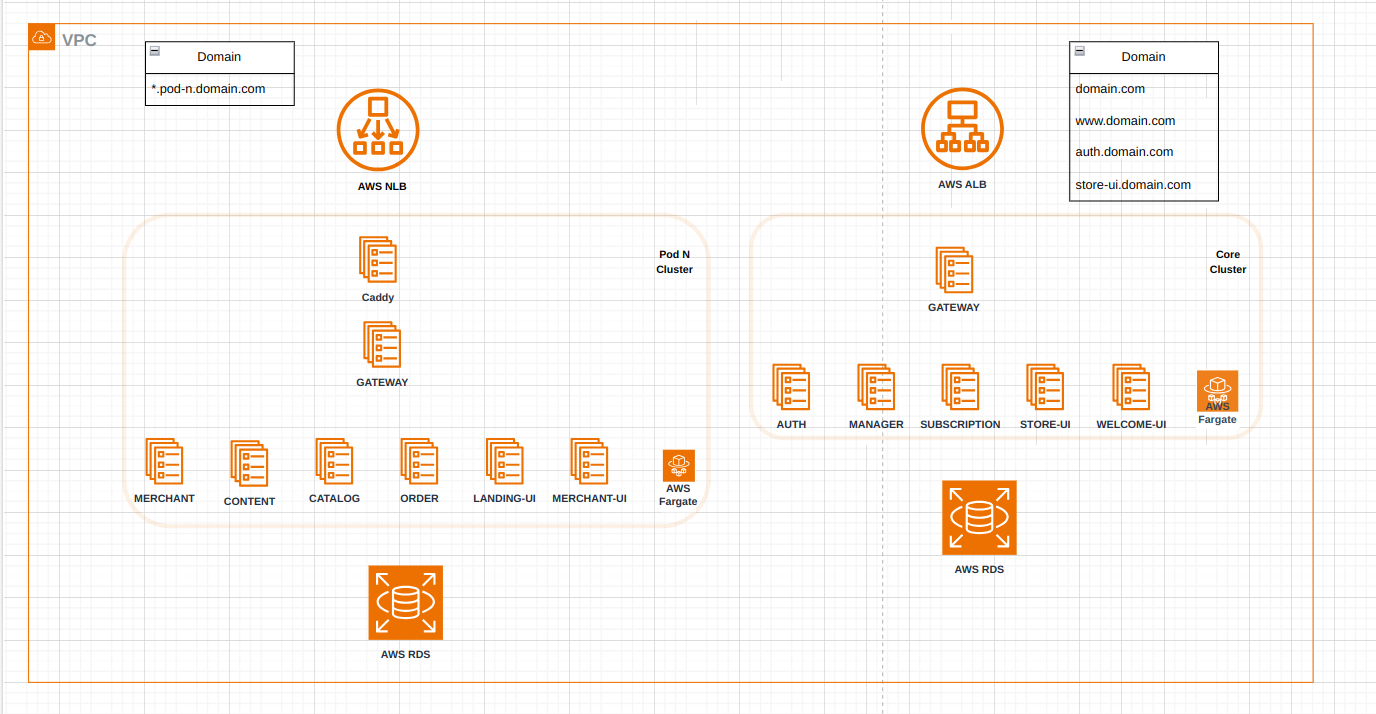Click the AWS Fargate icon in Pod N Cluster

coord(678,465)
